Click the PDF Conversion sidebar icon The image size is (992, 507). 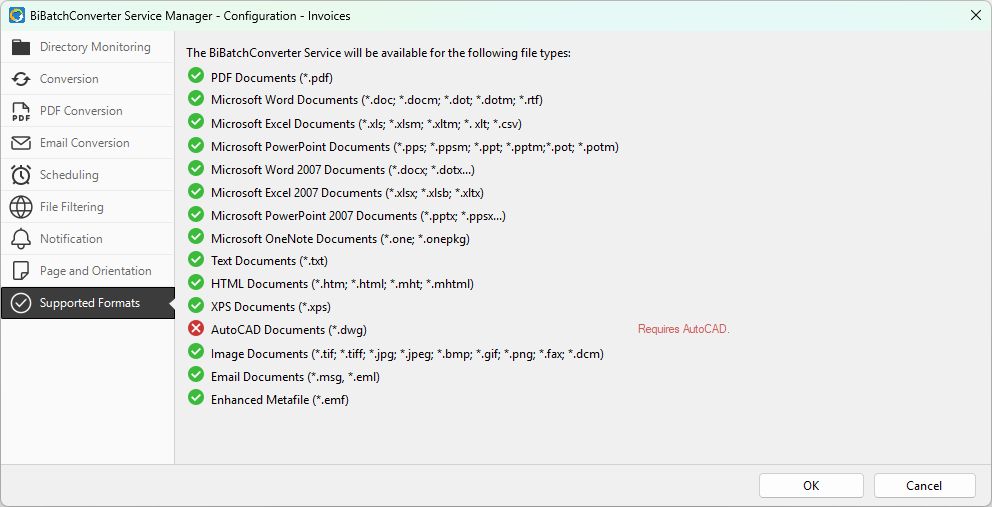pyautogui.click(x=21, y=111)
